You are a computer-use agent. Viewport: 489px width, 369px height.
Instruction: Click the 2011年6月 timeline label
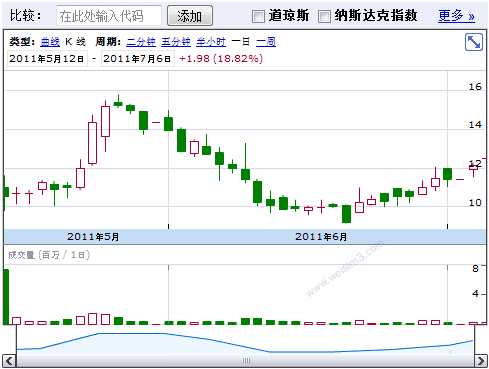[x=321, y=237]
